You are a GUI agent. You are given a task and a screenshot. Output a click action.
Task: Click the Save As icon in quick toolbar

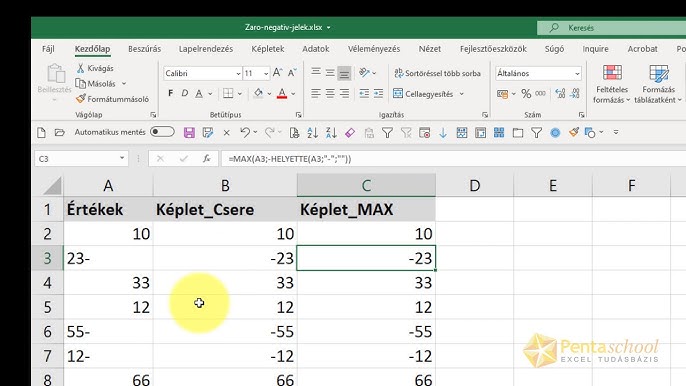[208, 133]
